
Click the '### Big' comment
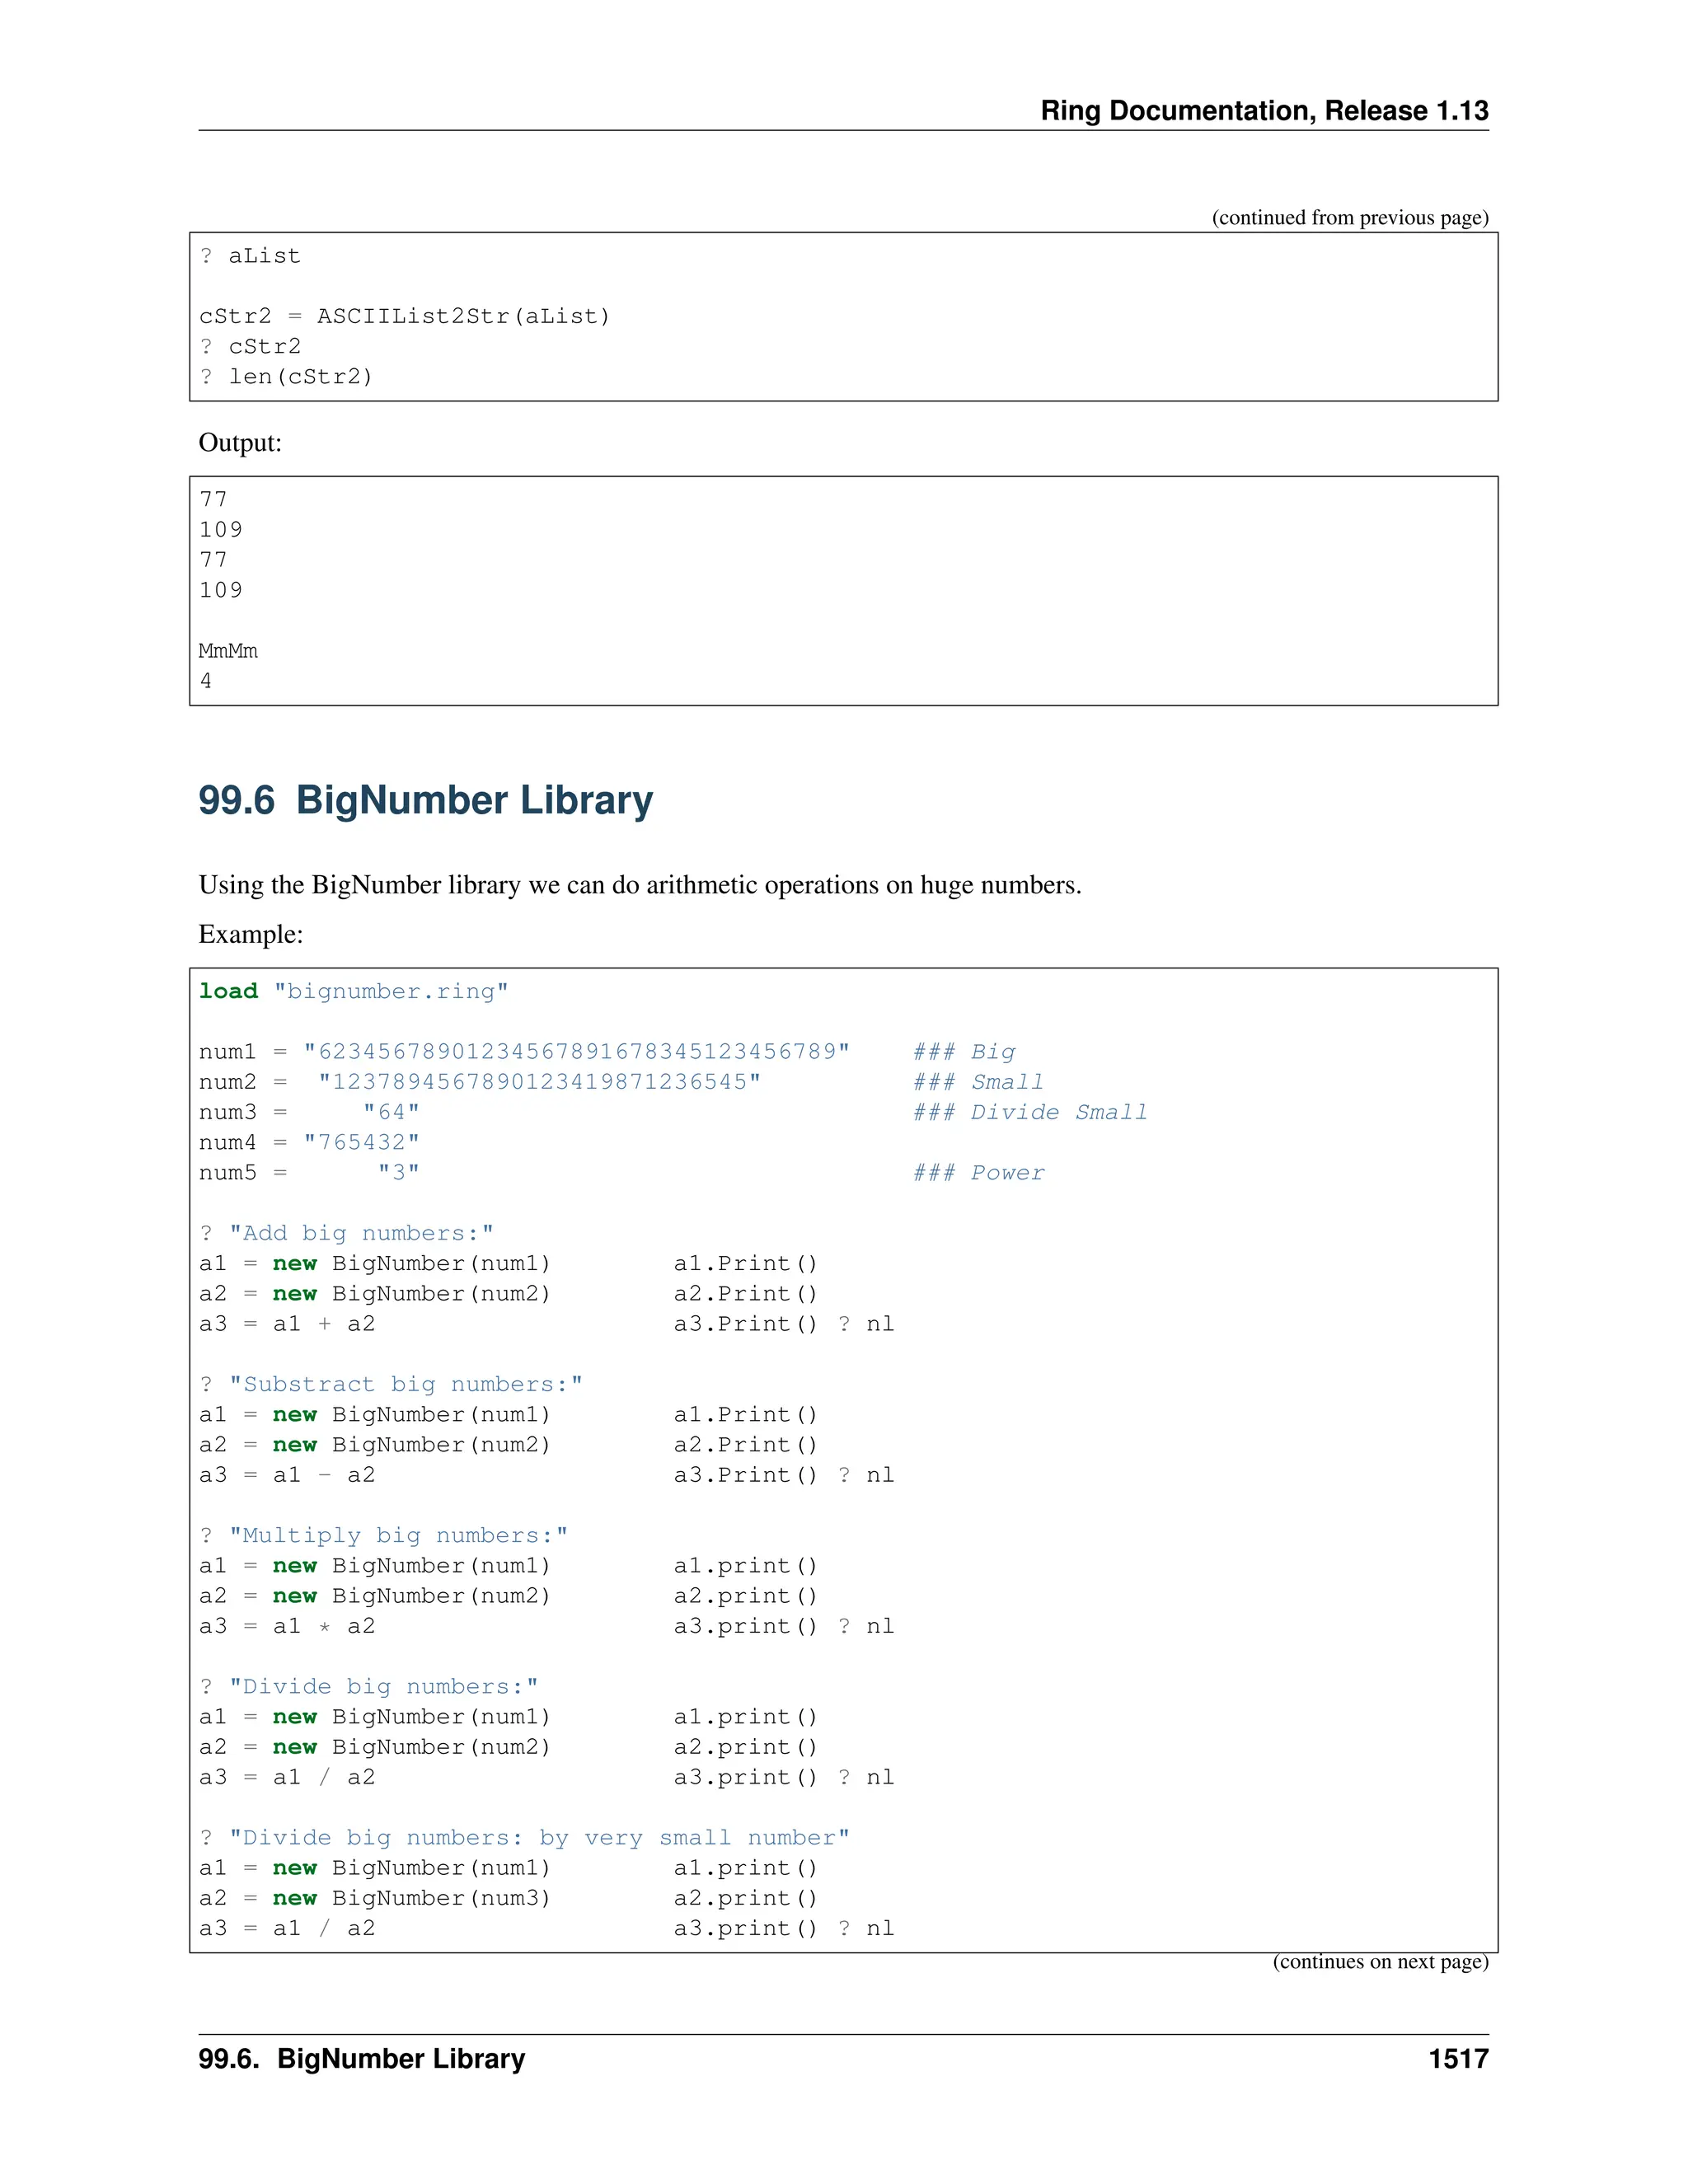click(964, 1052)
